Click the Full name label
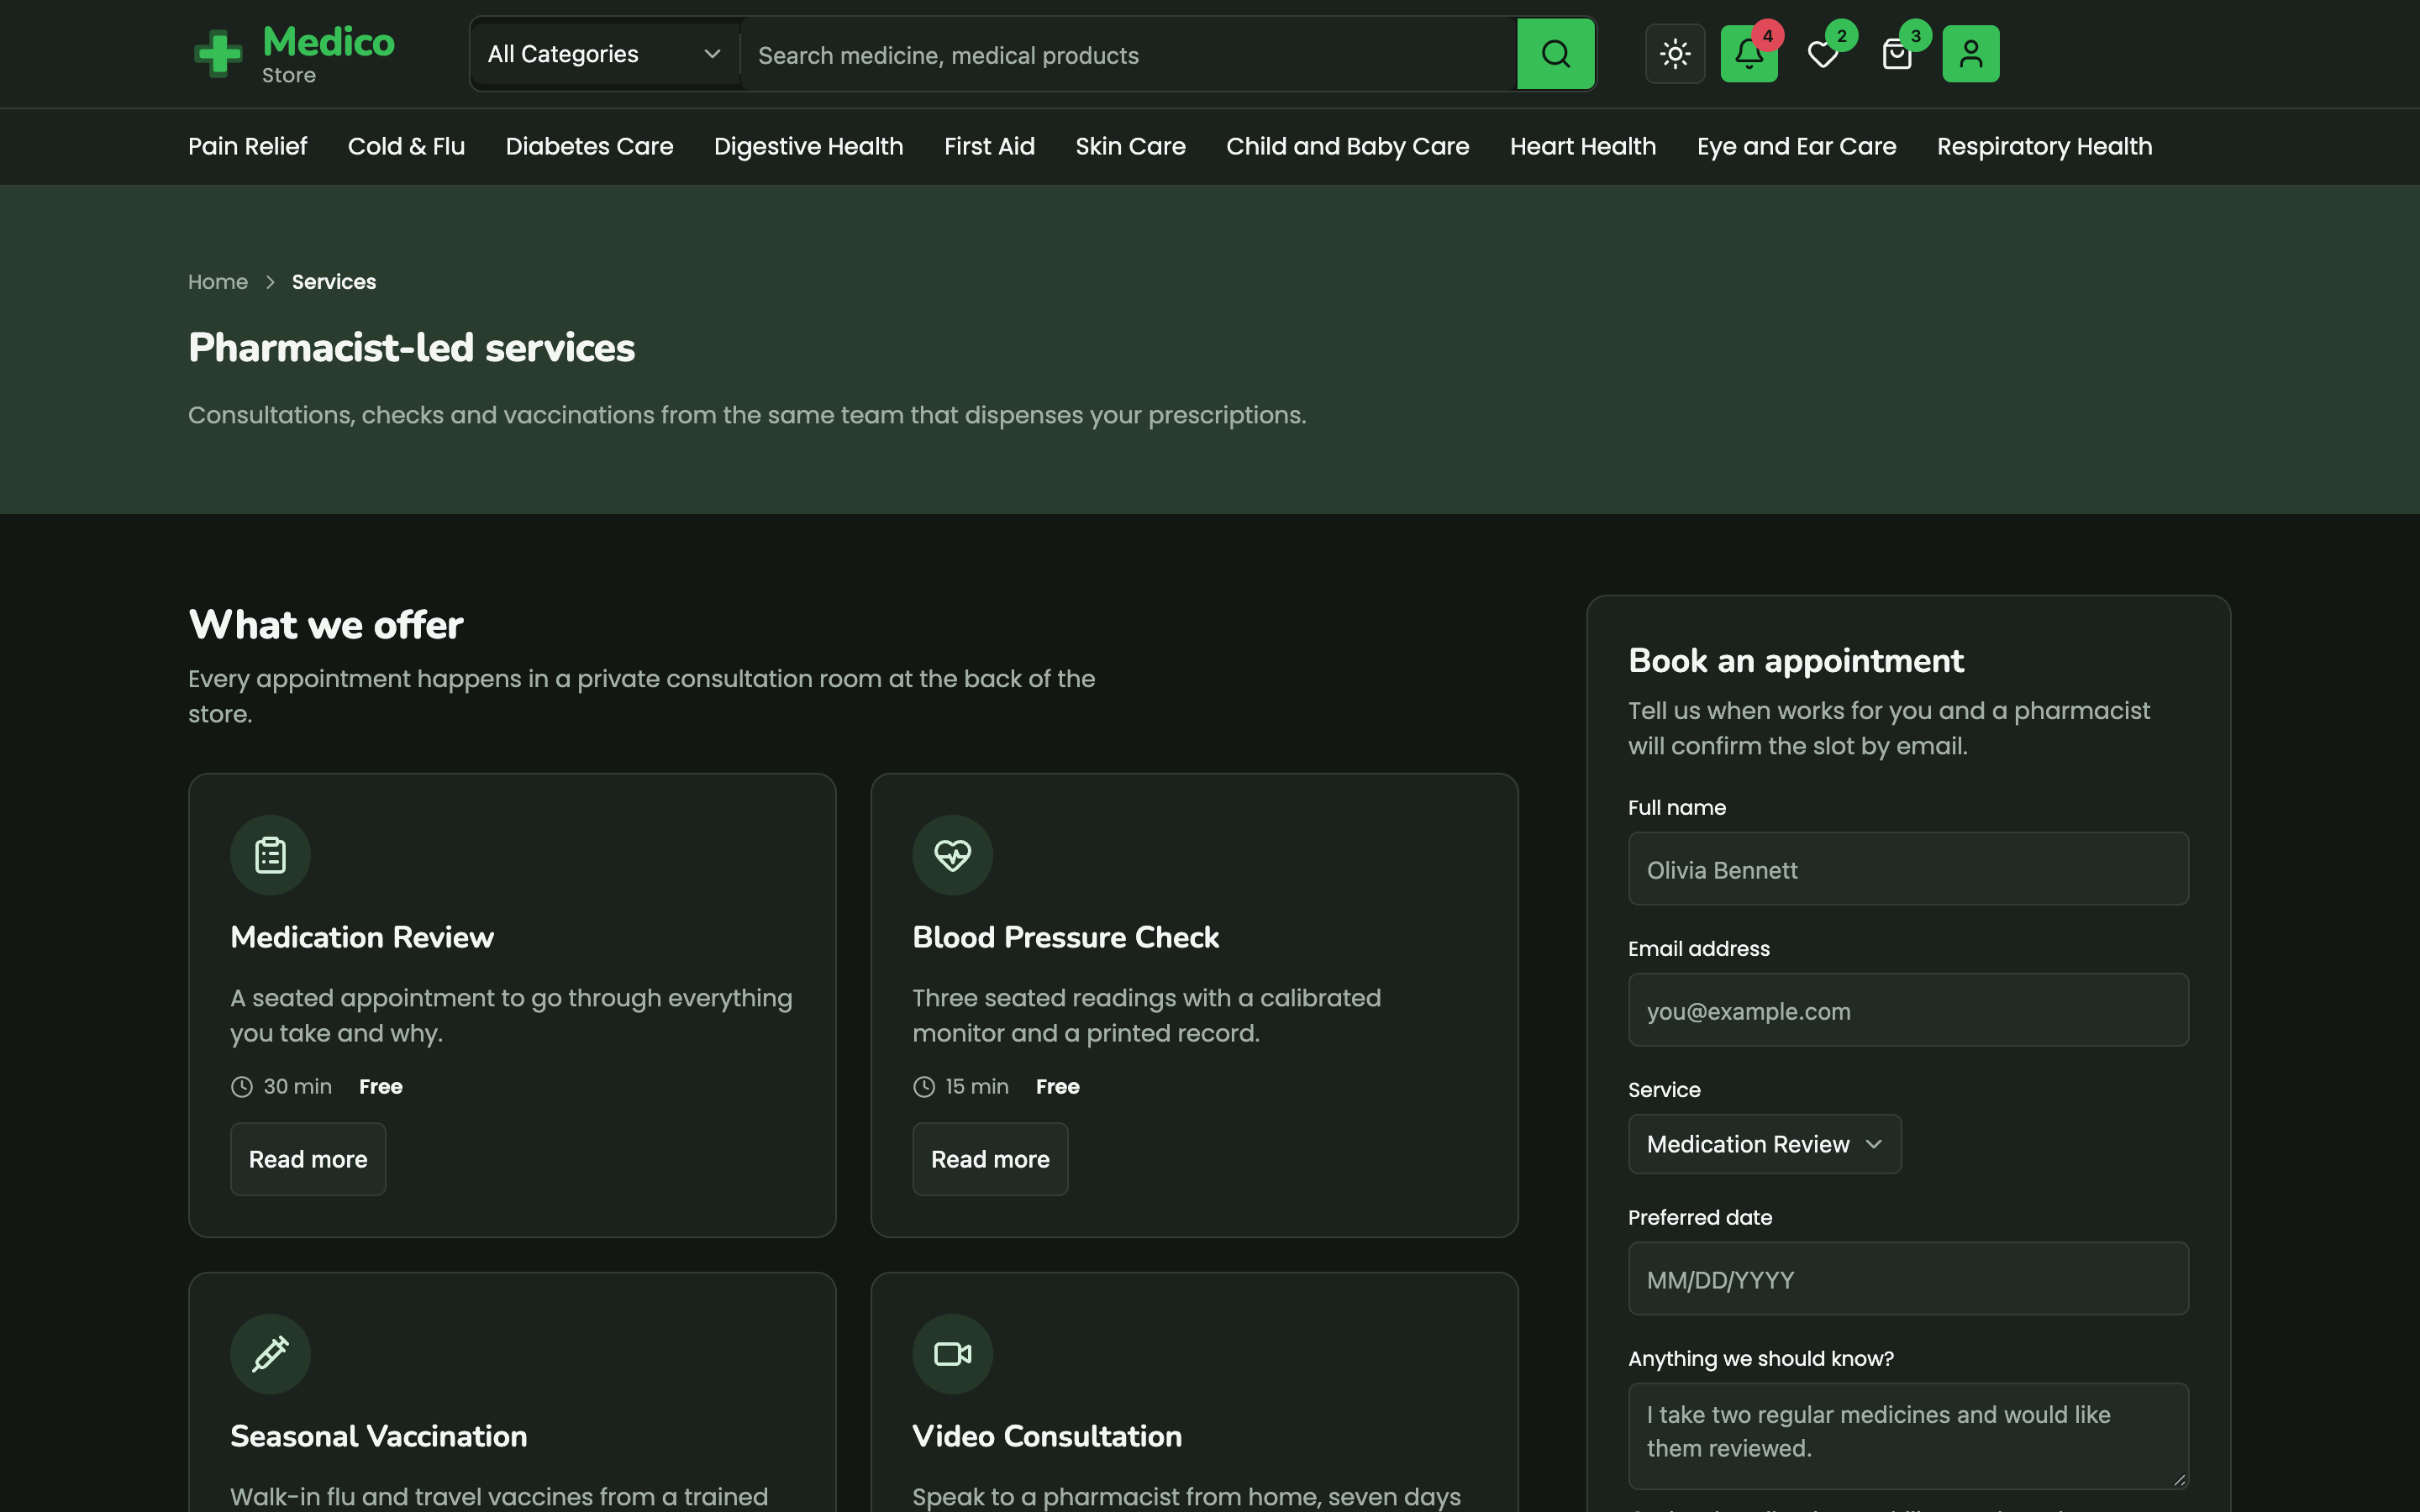The image size is (2420, 1512). coord(1676,808)
